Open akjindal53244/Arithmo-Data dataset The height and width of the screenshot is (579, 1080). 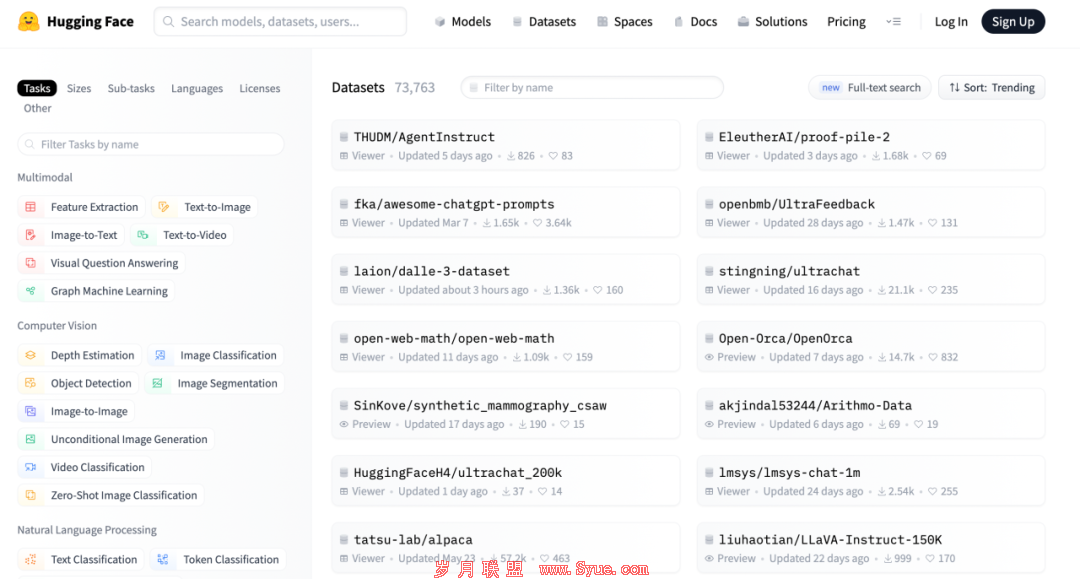(x=871, y=414)
